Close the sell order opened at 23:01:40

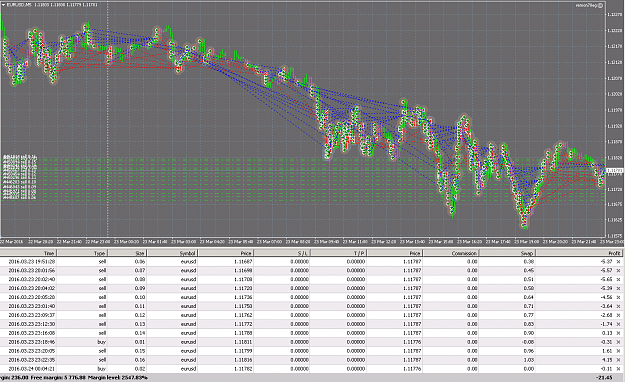618,306
